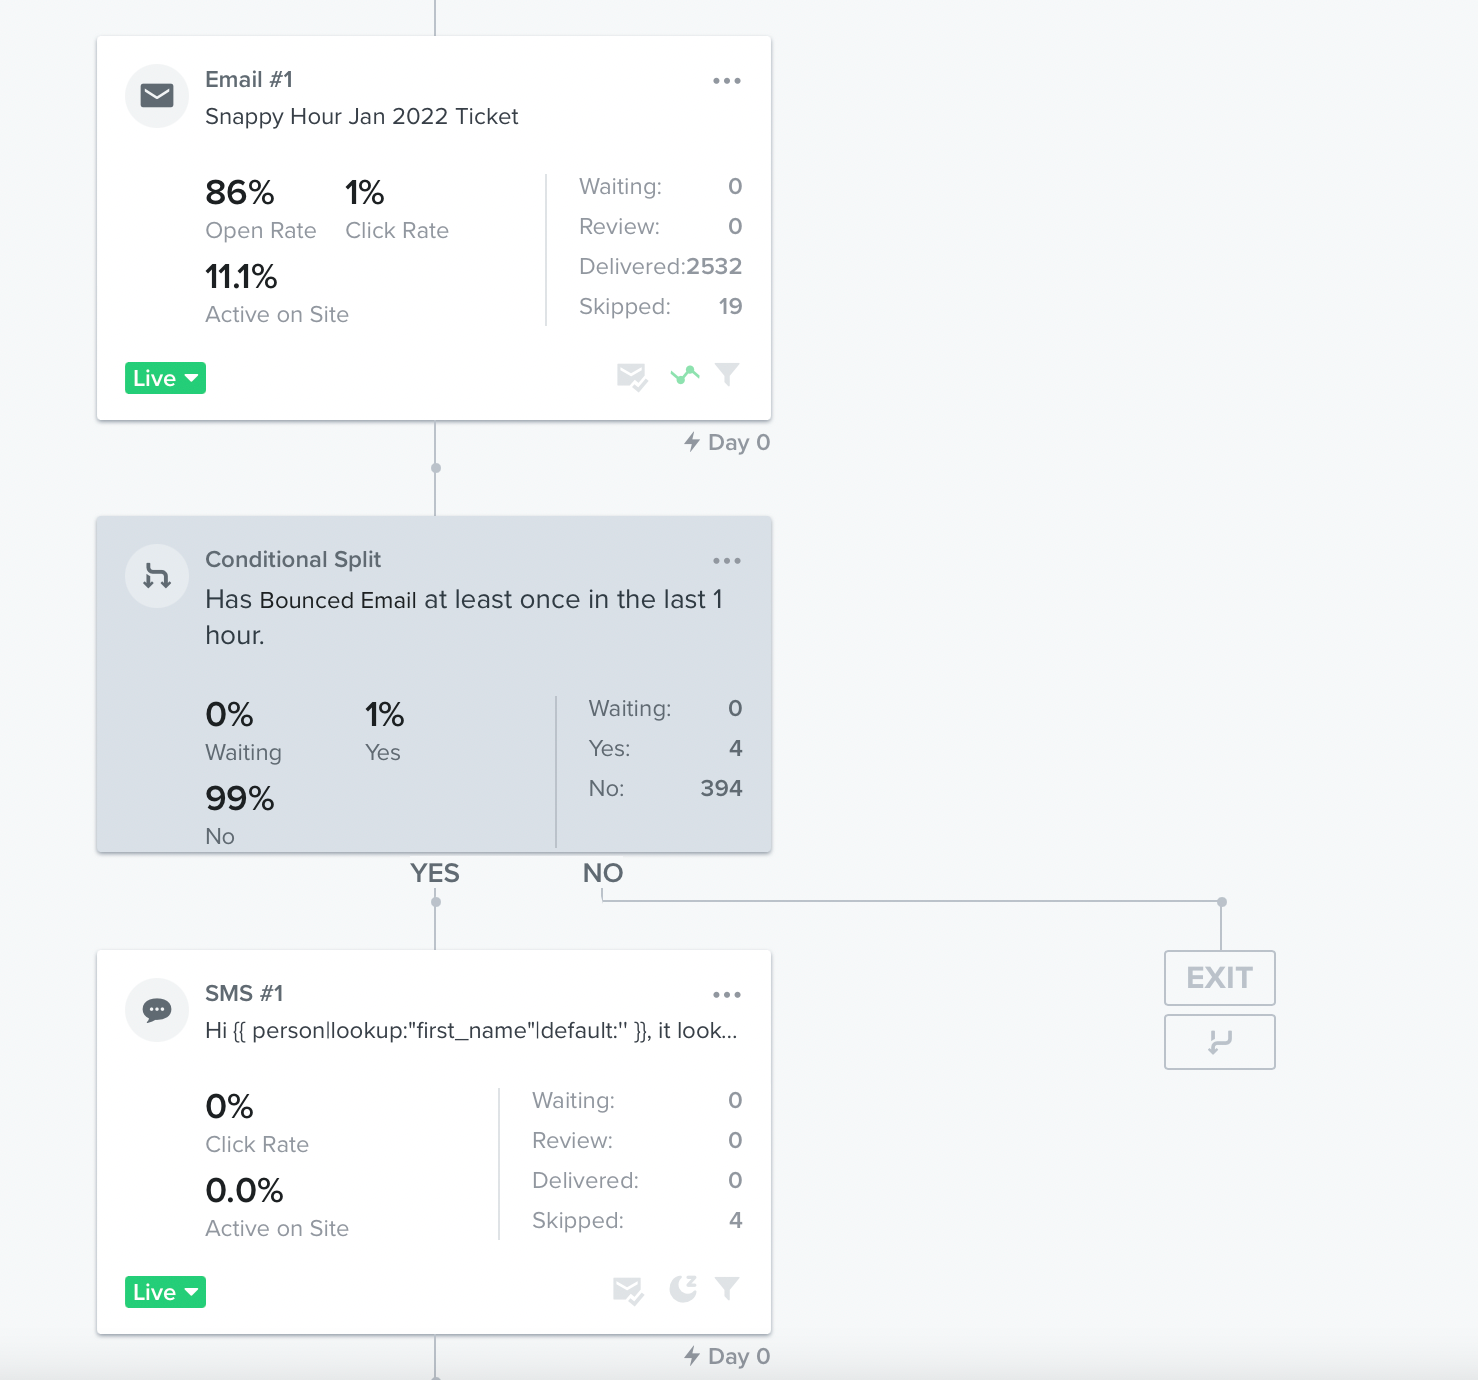Click the Day 0 label under SMS #1
The height and width of the screenshot is (1380, 1478).
pyautogui.click(x=727, y=1356)
